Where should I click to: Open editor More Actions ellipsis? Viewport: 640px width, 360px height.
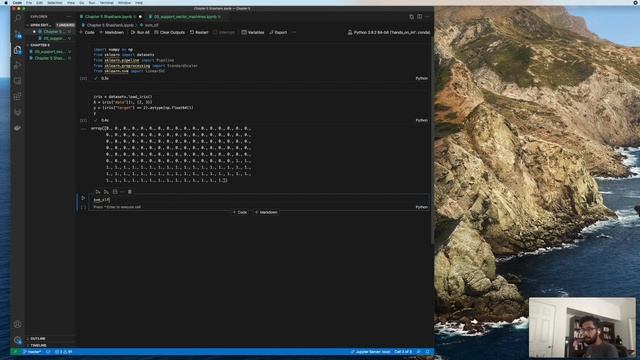tap(427, 17)
